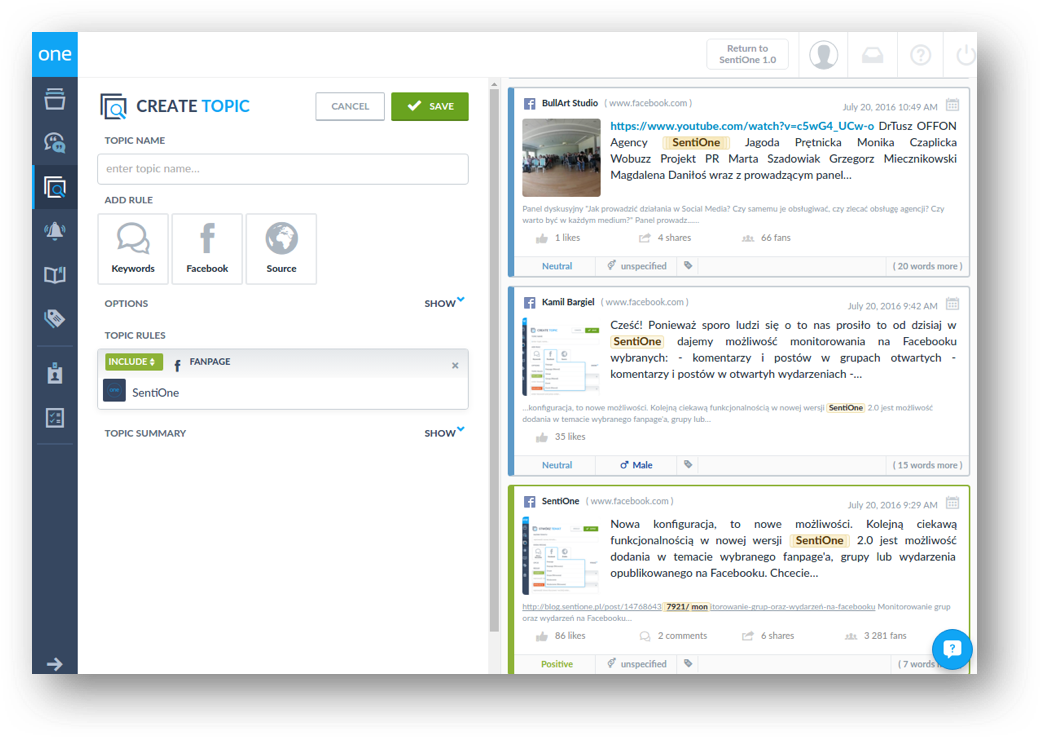This screenshot has height=739, width=1042.
Task: Click the green SAVE button
Action: pyautogui.click(x=430, y=106)
